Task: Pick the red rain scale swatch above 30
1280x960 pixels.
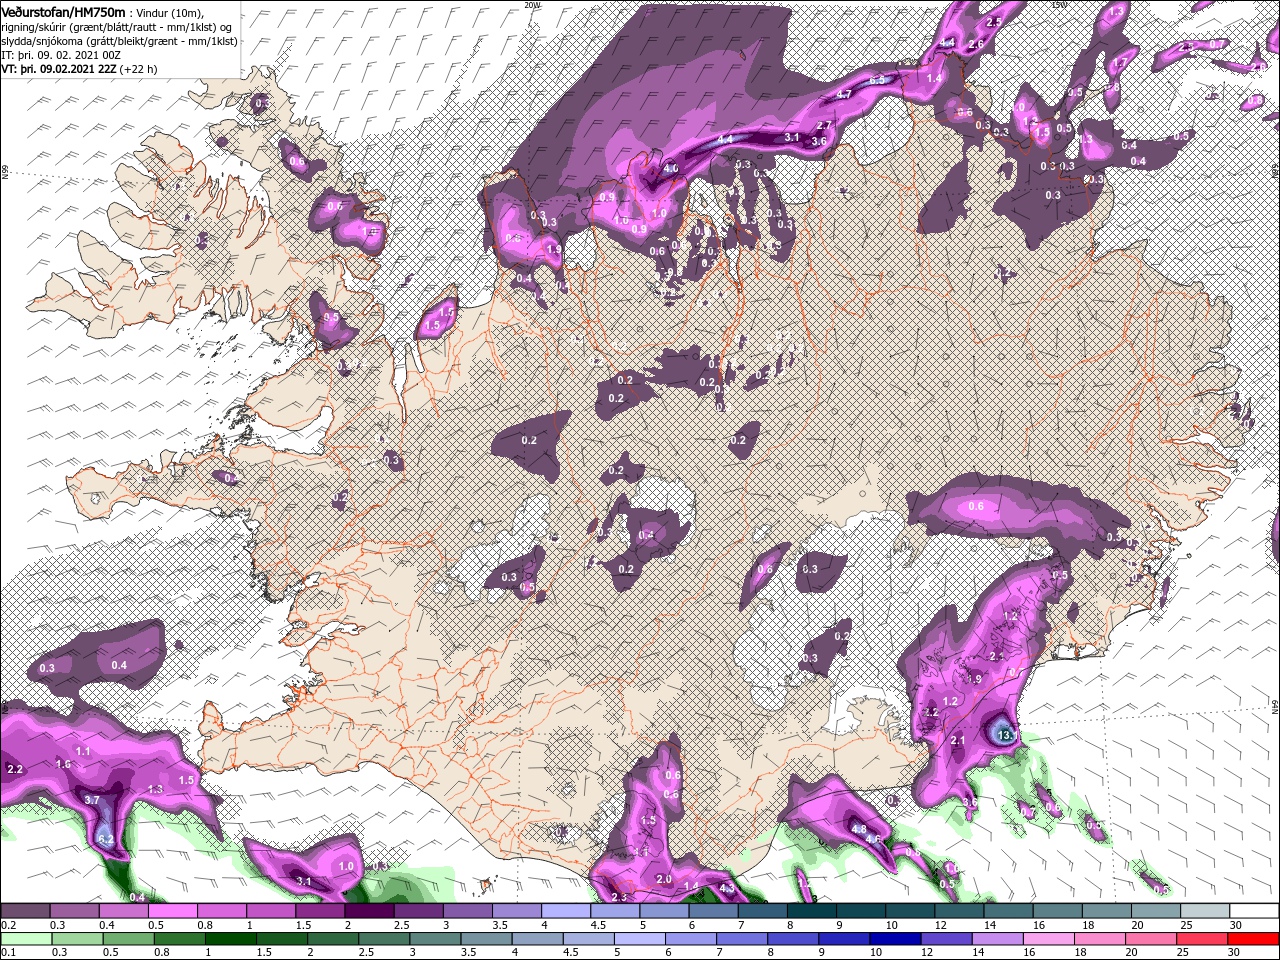Action: tap(1253, 939)
